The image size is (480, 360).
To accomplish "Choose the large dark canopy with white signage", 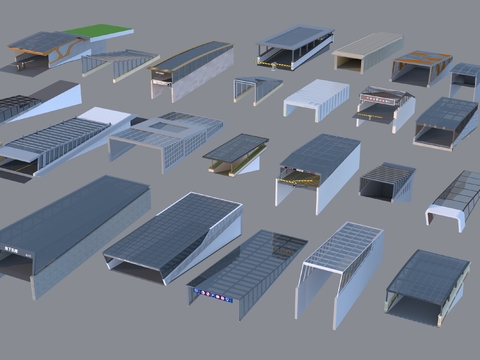I will 75,237.
